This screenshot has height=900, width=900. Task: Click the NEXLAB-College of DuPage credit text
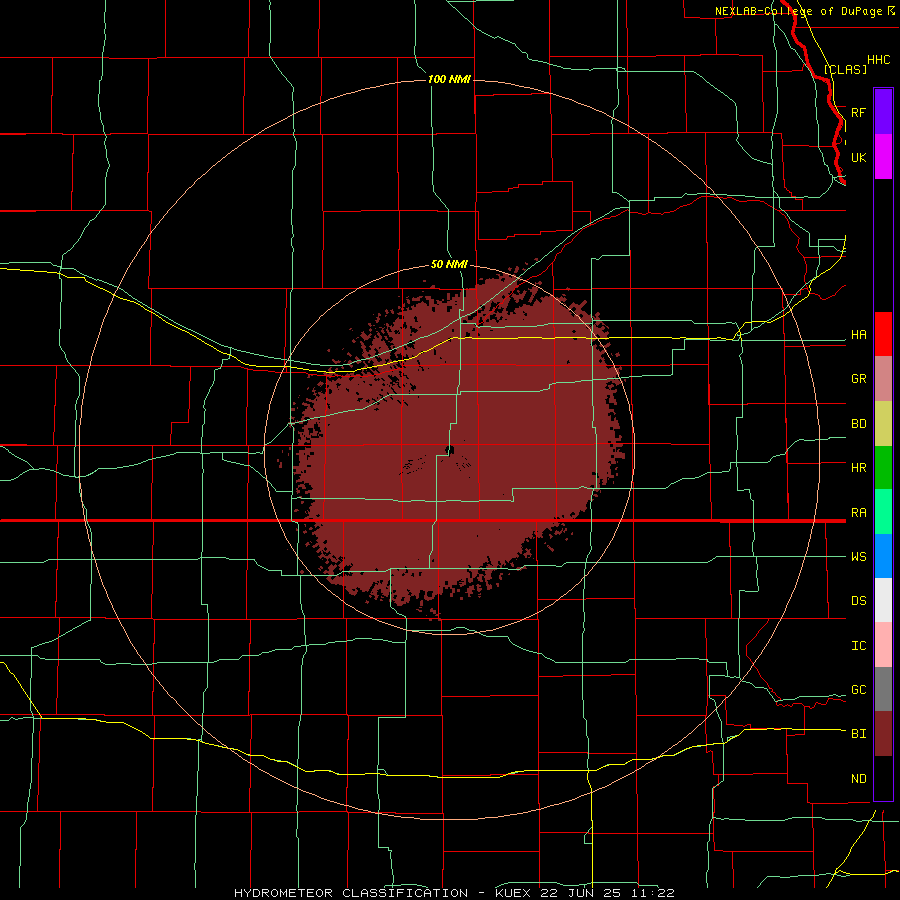[x=798, y=11]
